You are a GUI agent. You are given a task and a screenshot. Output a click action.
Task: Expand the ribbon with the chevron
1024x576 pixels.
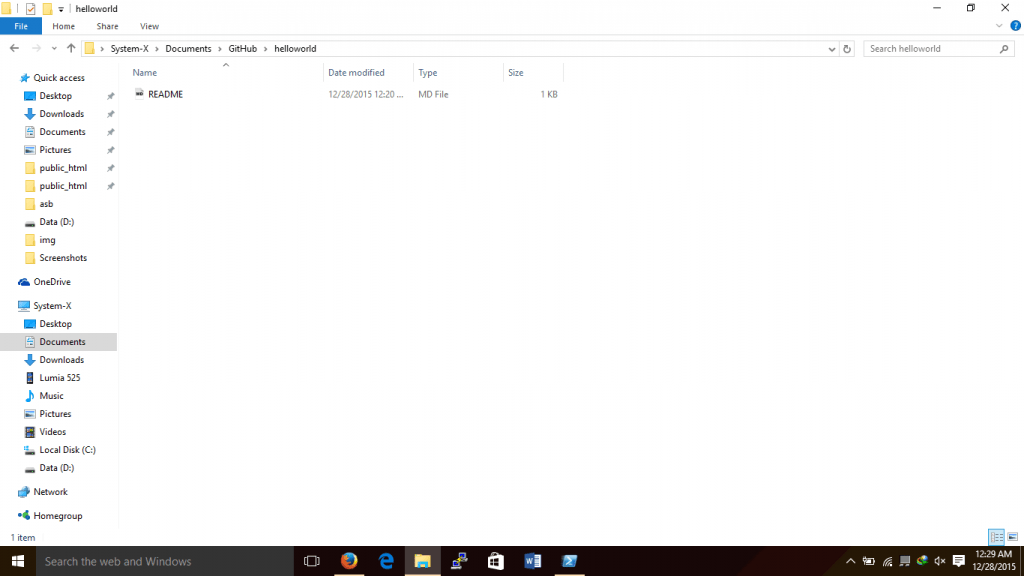pyautogui.click(x=999, y=26)
